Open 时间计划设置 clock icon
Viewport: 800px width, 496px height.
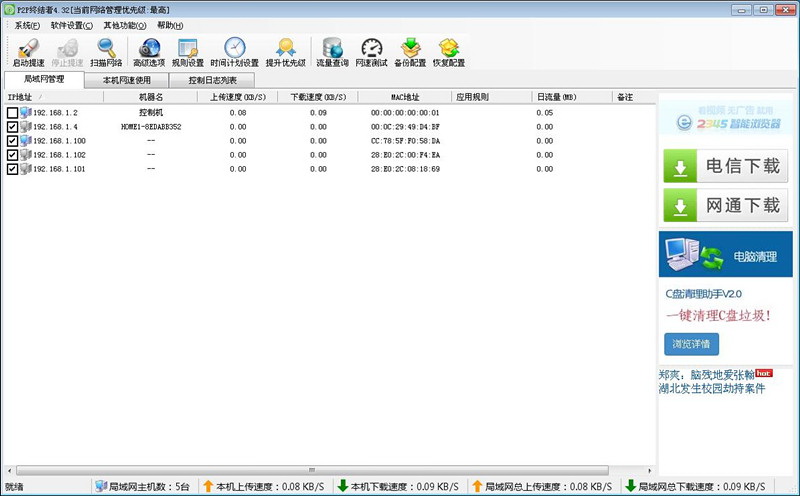tap(234, 47)
